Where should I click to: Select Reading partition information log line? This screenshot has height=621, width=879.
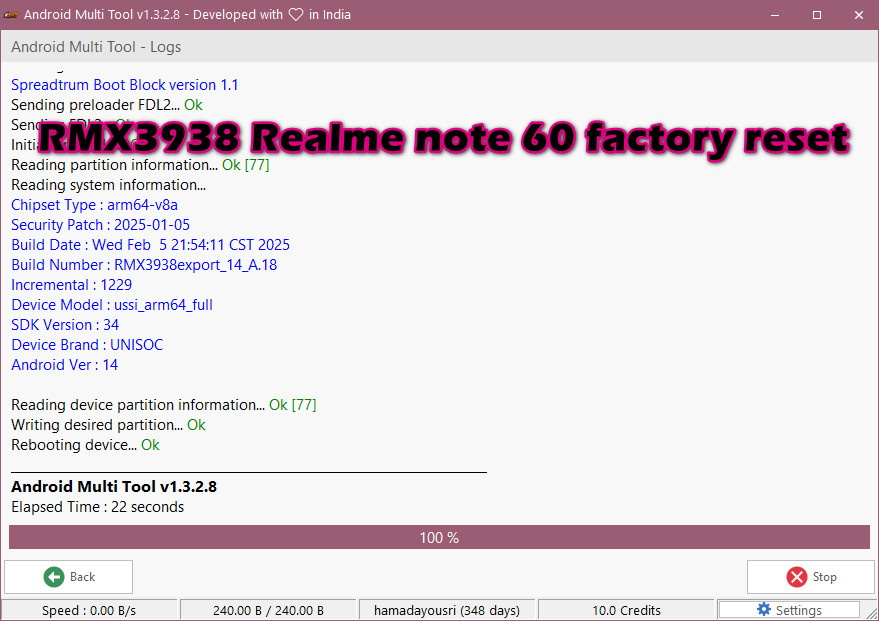click(140, 165)
